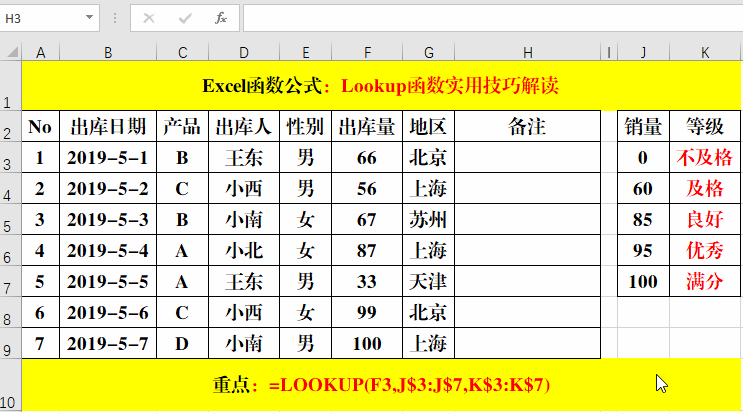The width and height of the screenshot is (743, 412).
Task: Click the '小北' name cell
Action: (244, 250)
